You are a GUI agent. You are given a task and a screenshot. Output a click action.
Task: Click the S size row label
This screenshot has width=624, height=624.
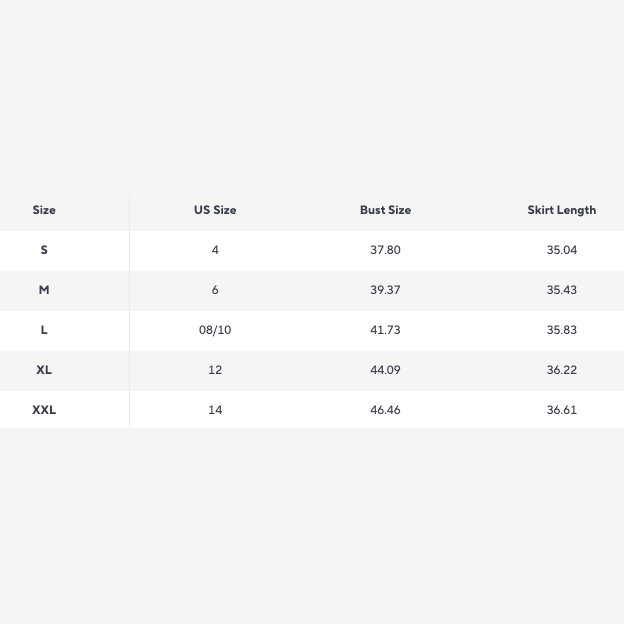pos(44,250)
